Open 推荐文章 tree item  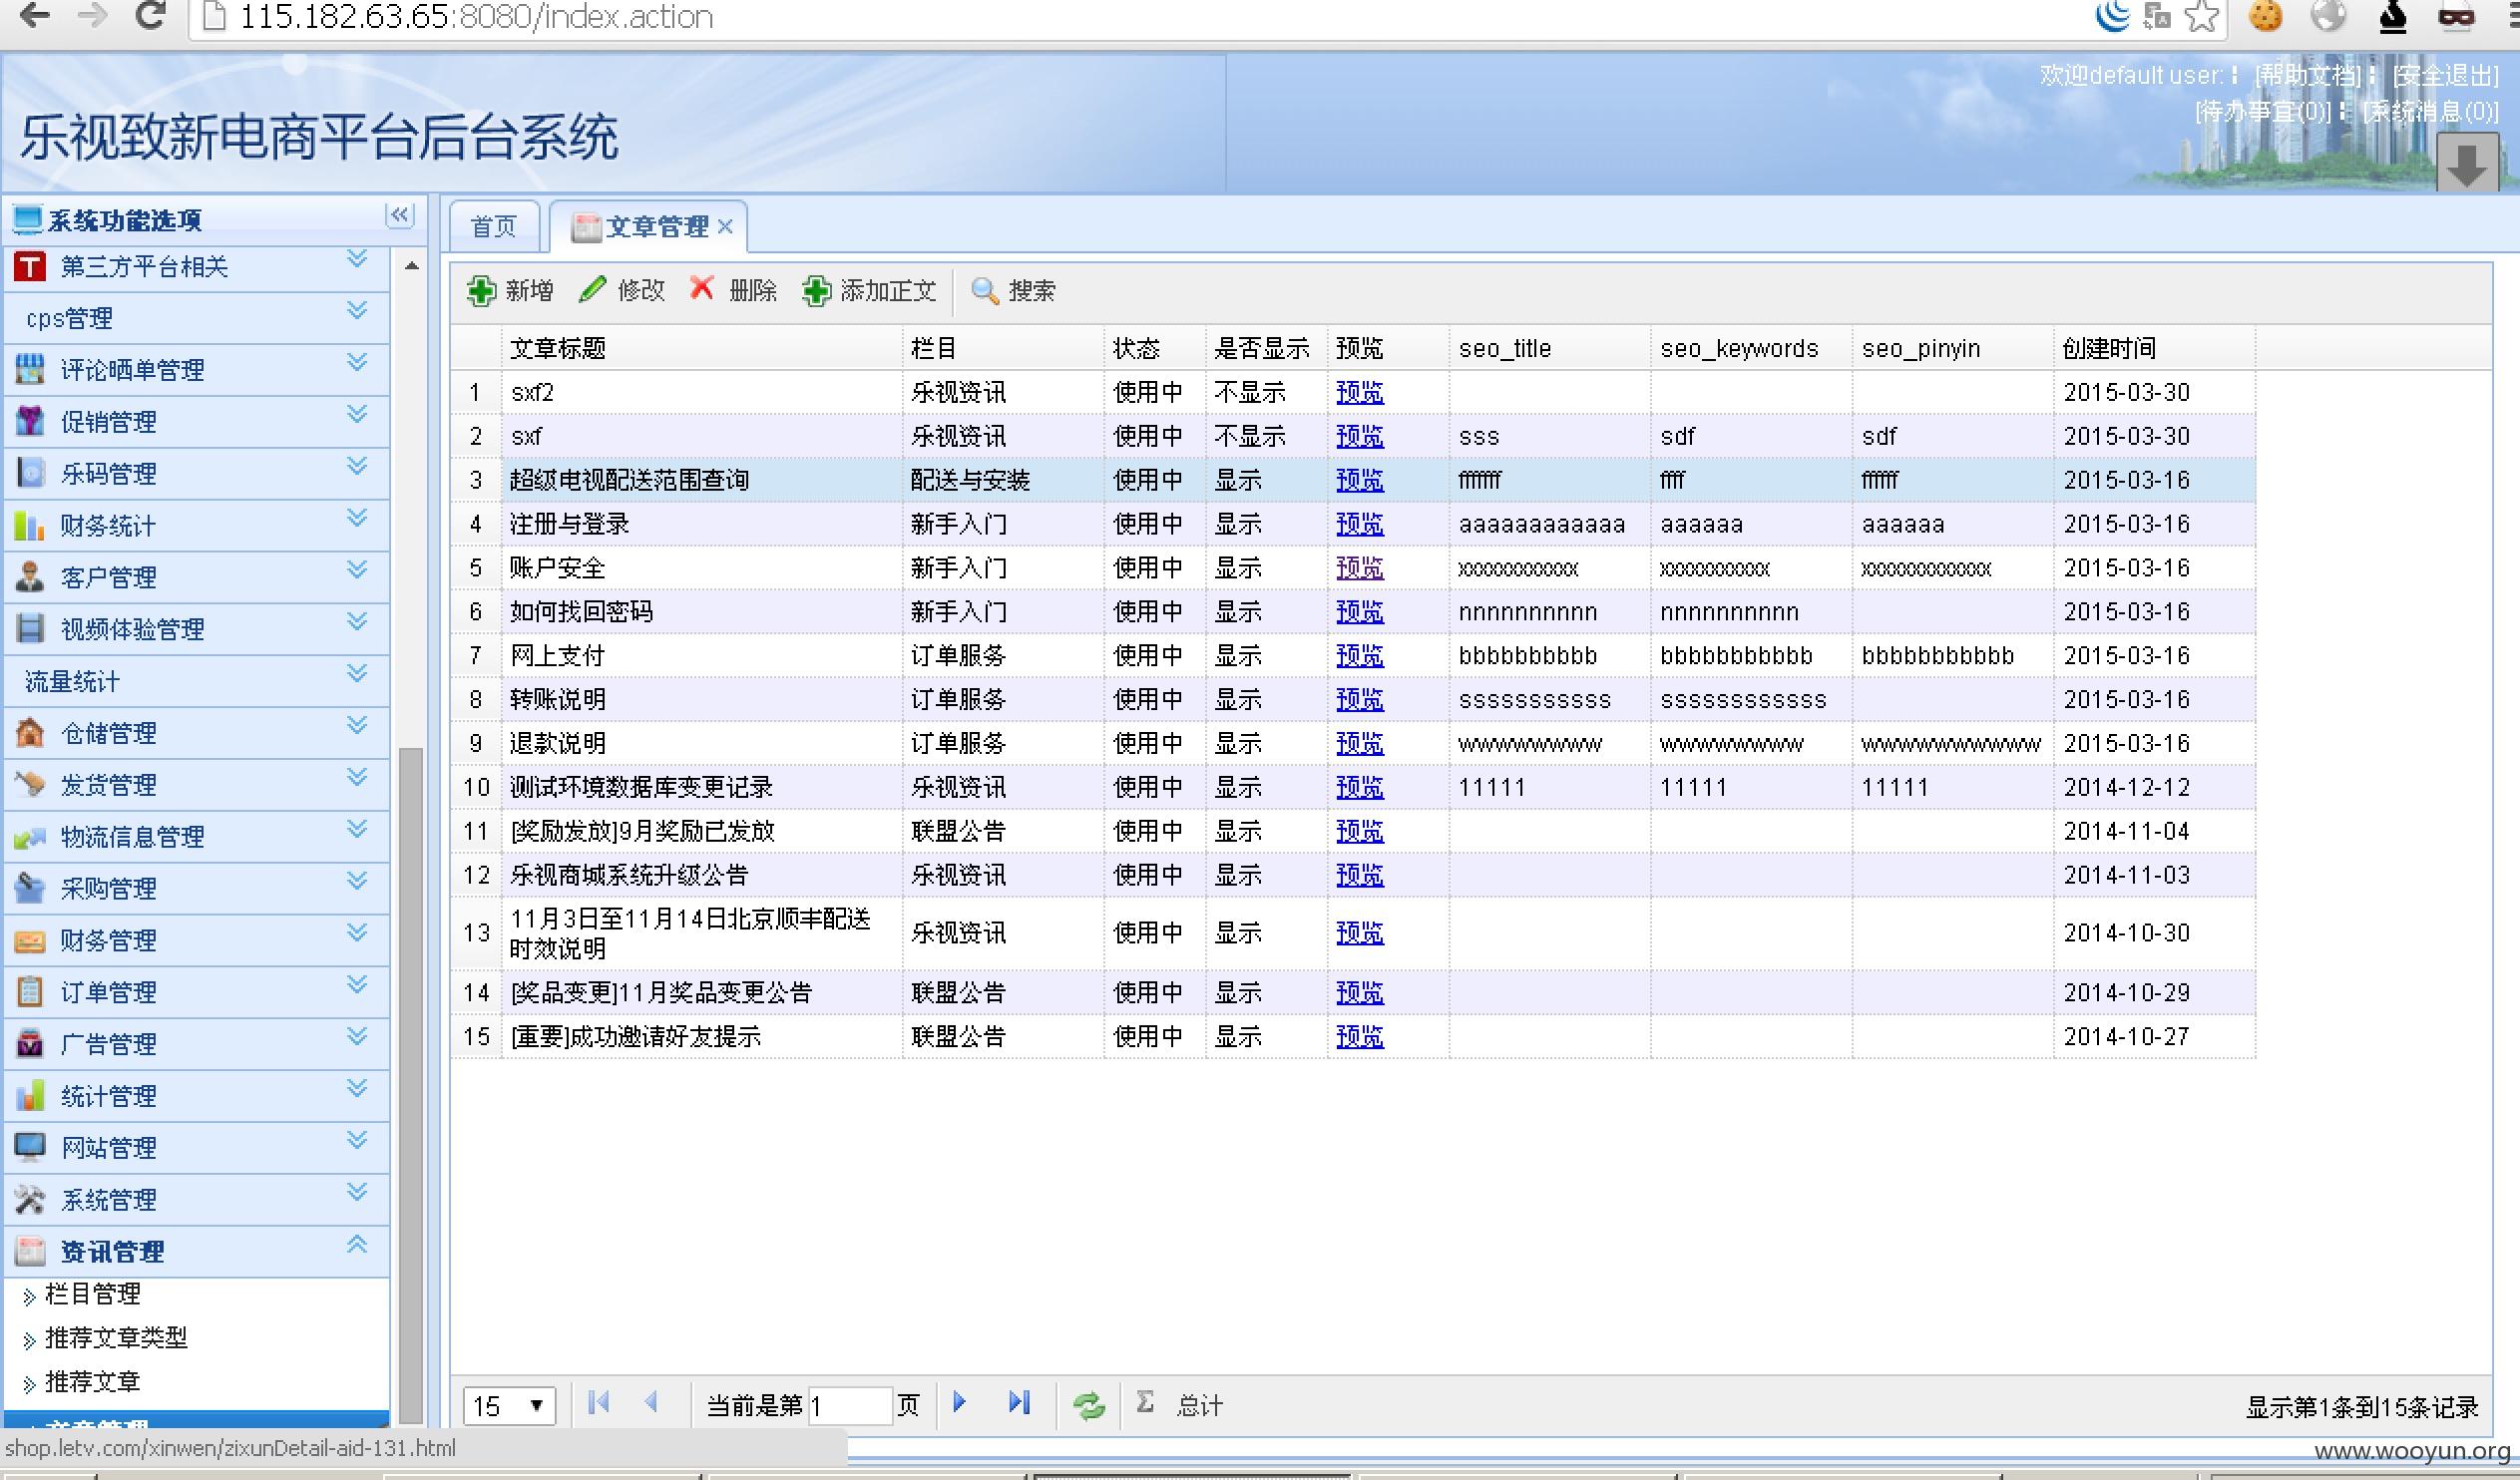[92, 1382]
